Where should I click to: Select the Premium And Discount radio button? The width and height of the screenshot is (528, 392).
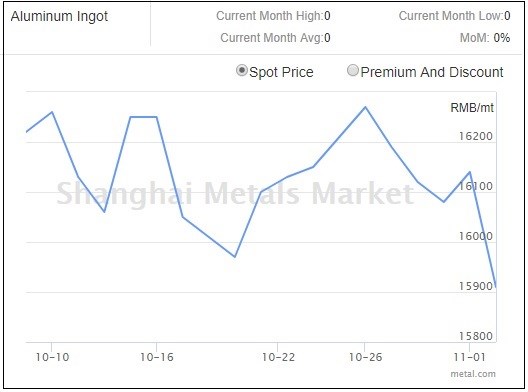pos(353,71)
